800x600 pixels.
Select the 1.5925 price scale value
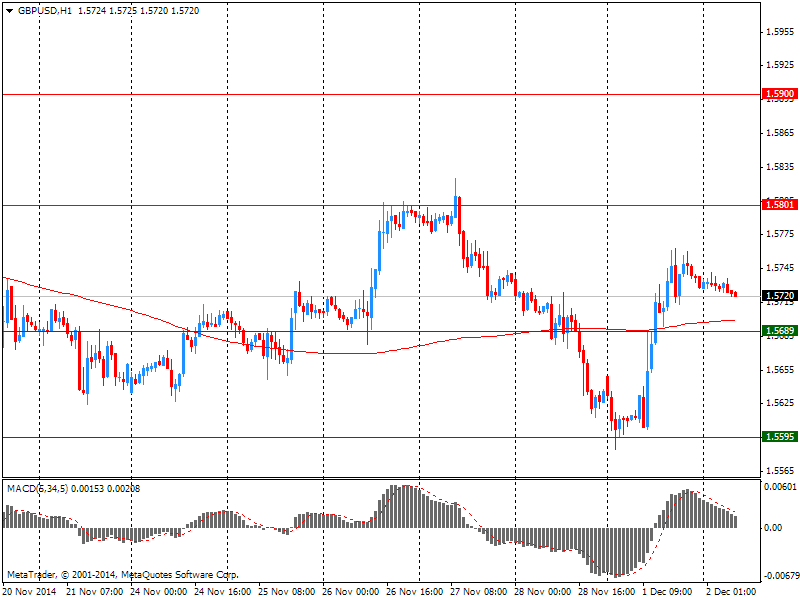781,65
